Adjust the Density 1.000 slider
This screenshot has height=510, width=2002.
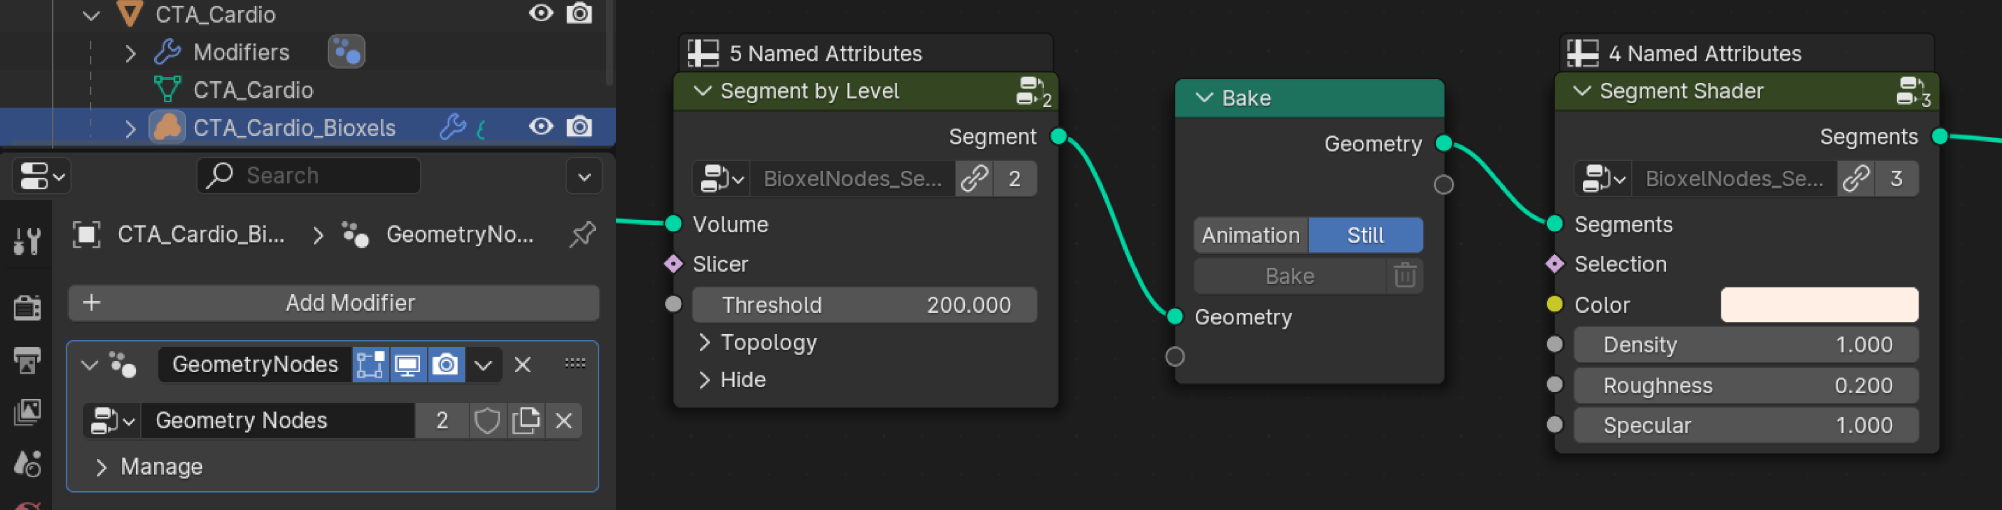click(x=1746, y=345)
